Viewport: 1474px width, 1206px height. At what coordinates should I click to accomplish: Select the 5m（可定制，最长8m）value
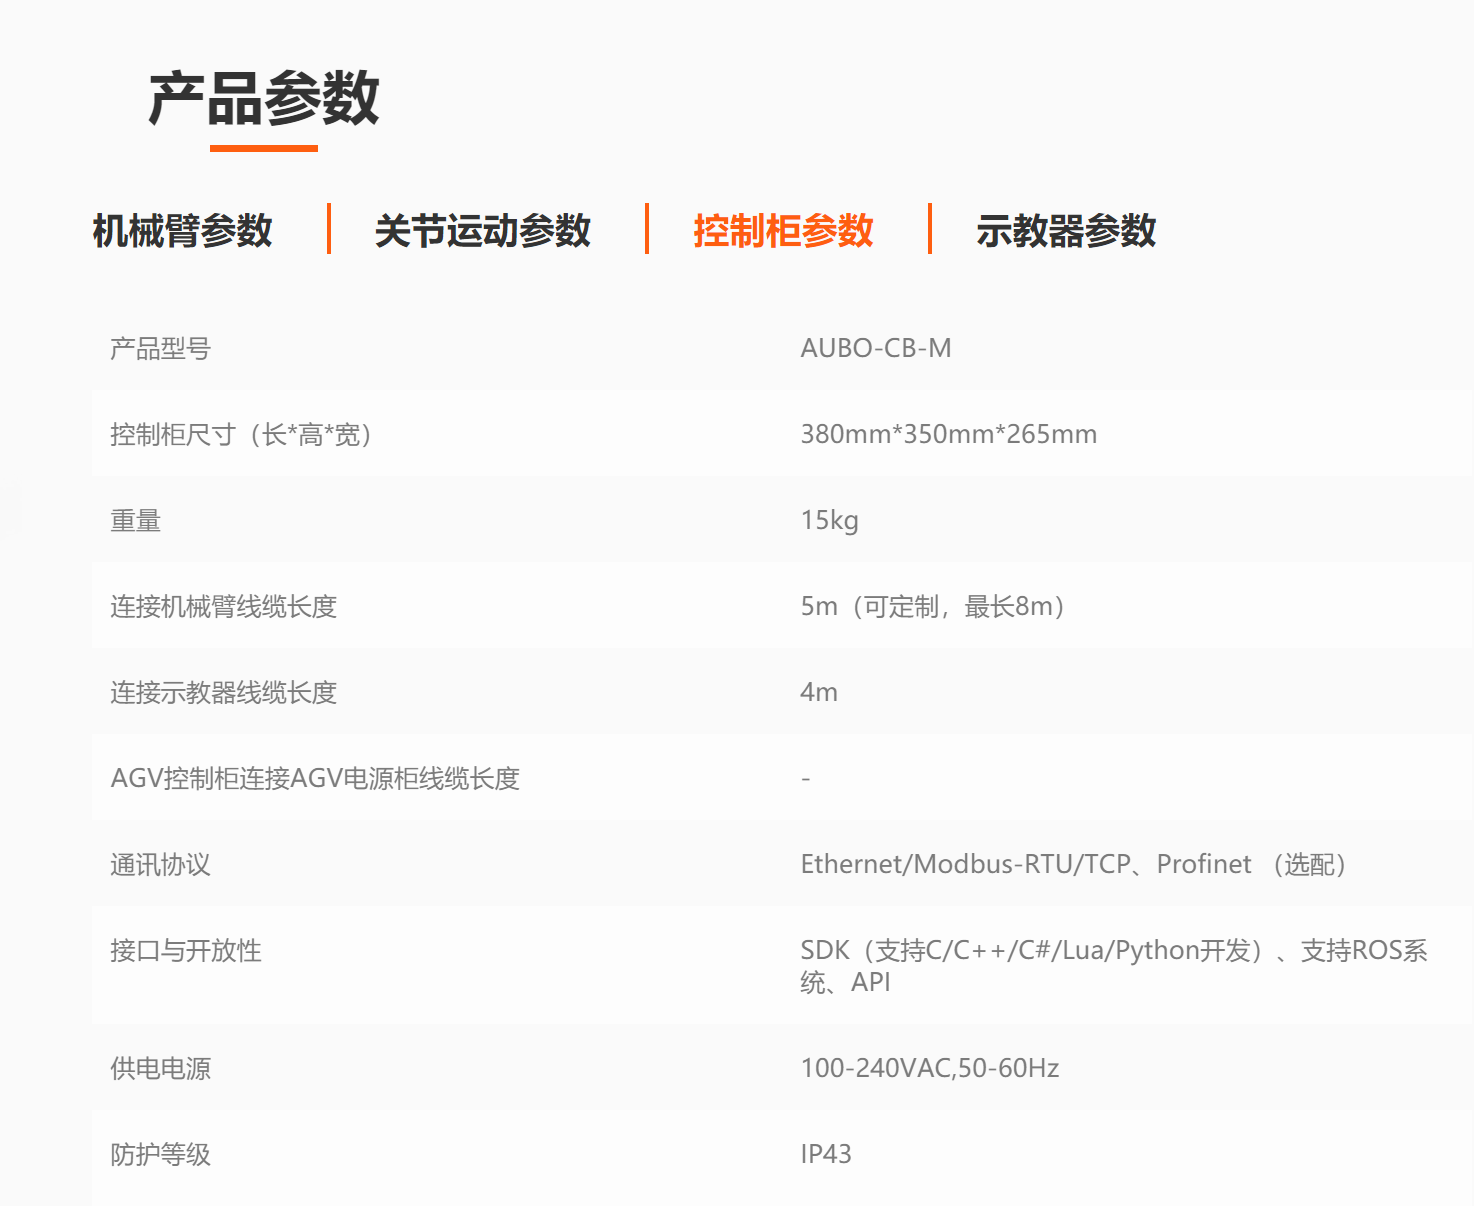932,606
